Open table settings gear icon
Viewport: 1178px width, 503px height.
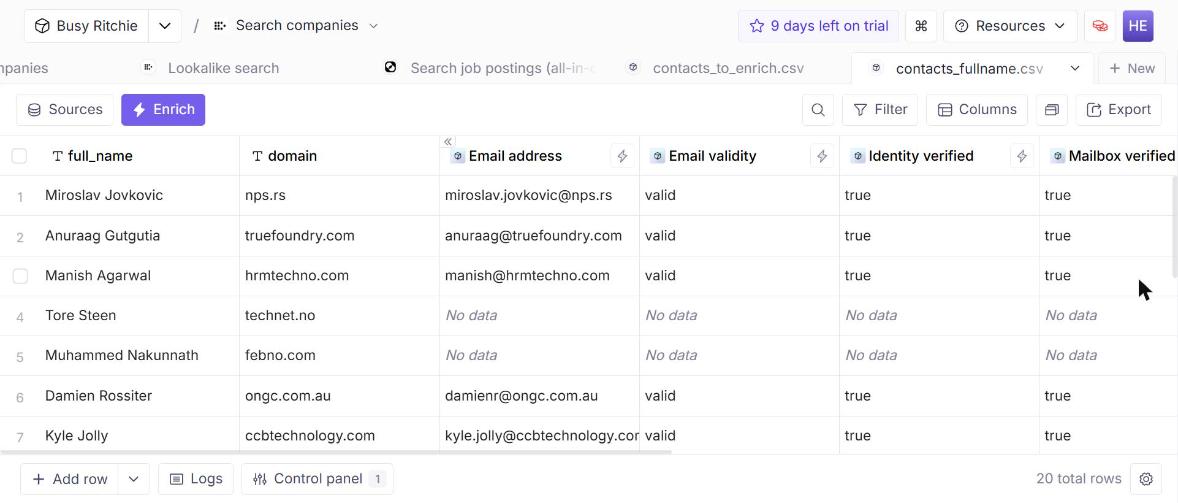click(x=1146, y=479)
